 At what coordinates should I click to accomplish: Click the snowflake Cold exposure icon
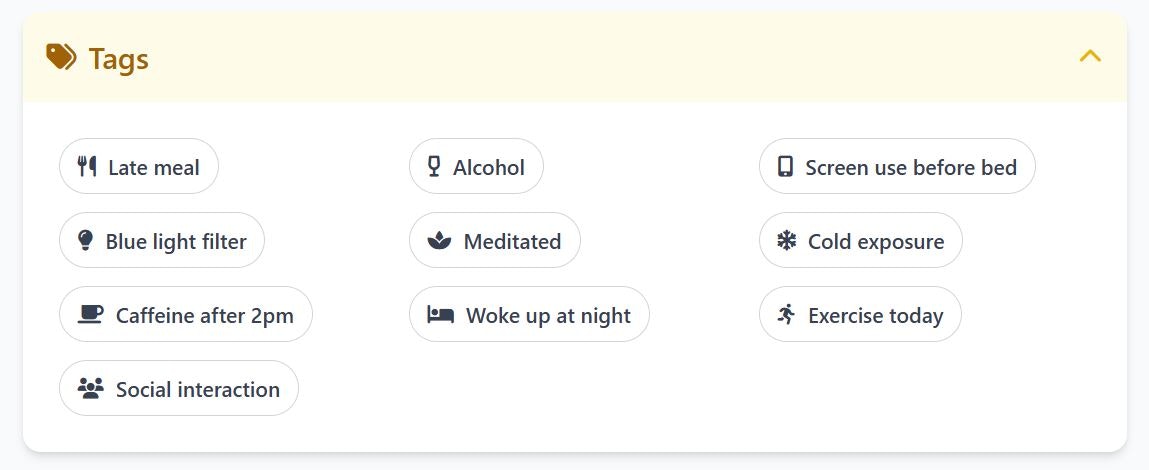coord(786,240)
